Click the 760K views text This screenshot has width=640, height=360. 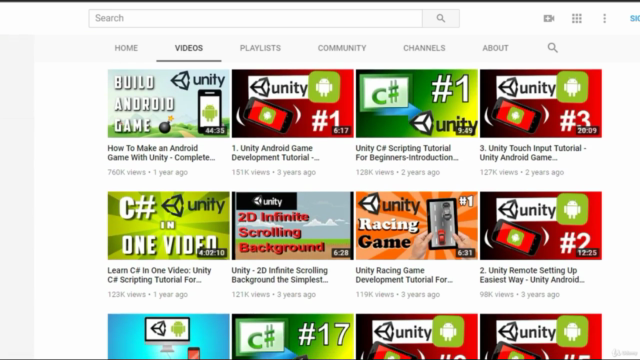(127, 172)
